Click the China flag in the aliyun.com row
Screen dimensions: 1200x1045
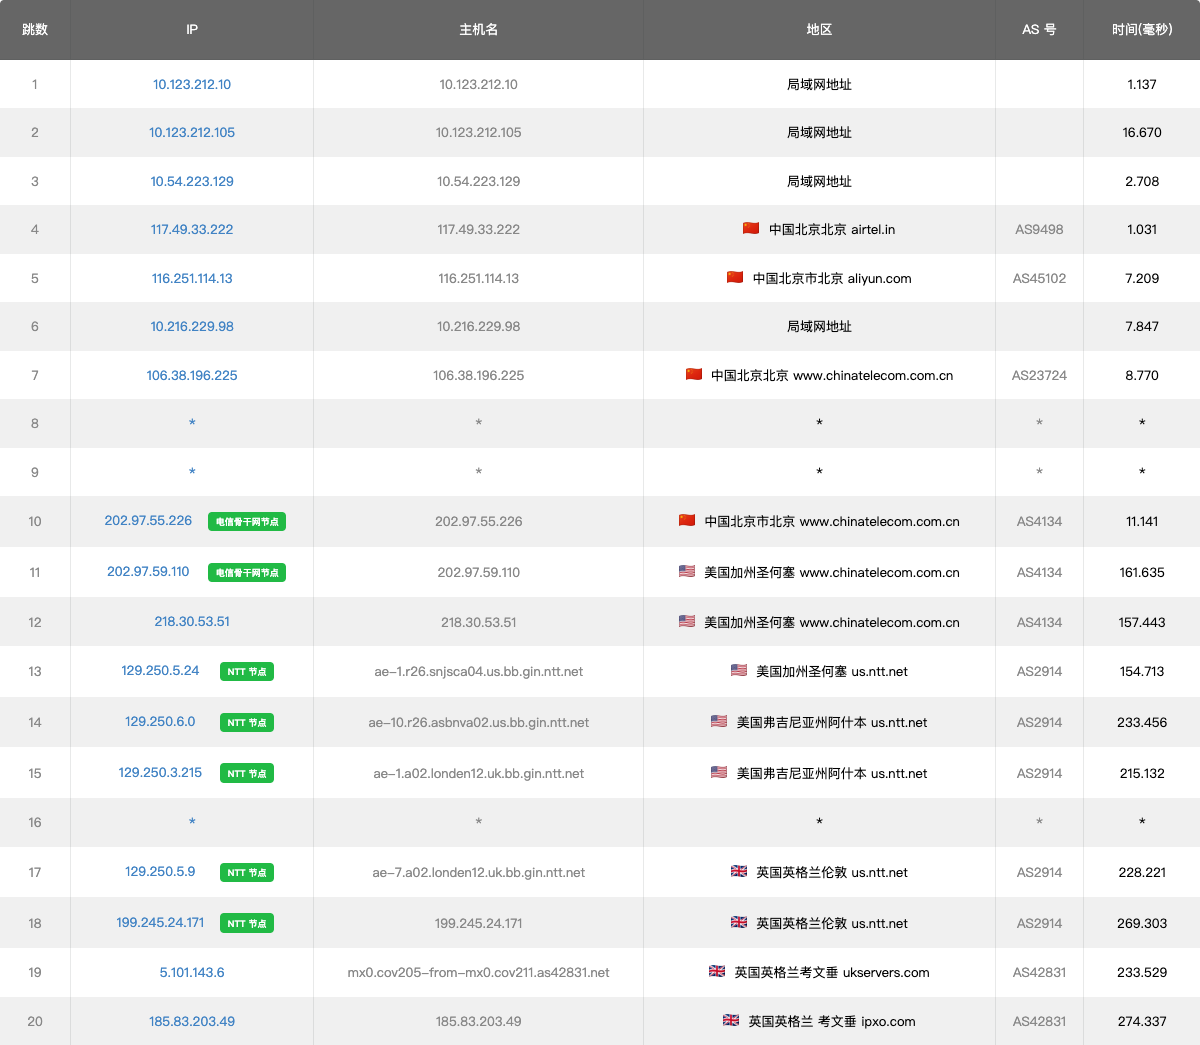click(x=735, y=278)
